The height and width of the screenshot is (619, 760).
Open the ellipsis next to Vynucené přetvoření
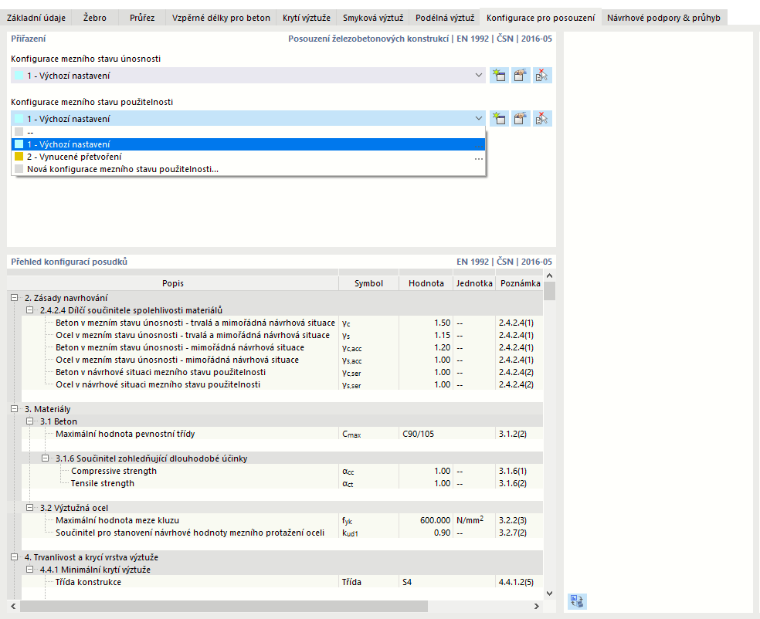pyautogui.click(x=478, y=158)
